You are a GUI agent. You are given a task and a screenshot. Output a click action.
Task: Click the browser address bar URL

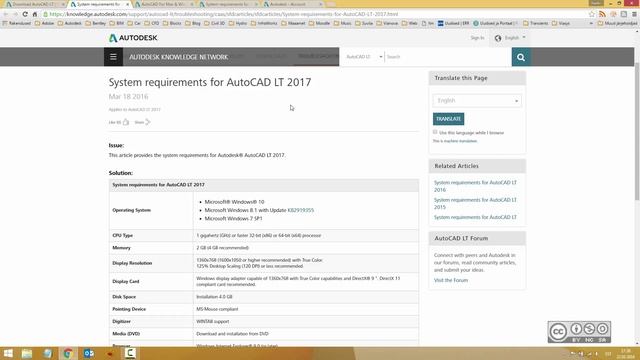[x=224, y=14]
